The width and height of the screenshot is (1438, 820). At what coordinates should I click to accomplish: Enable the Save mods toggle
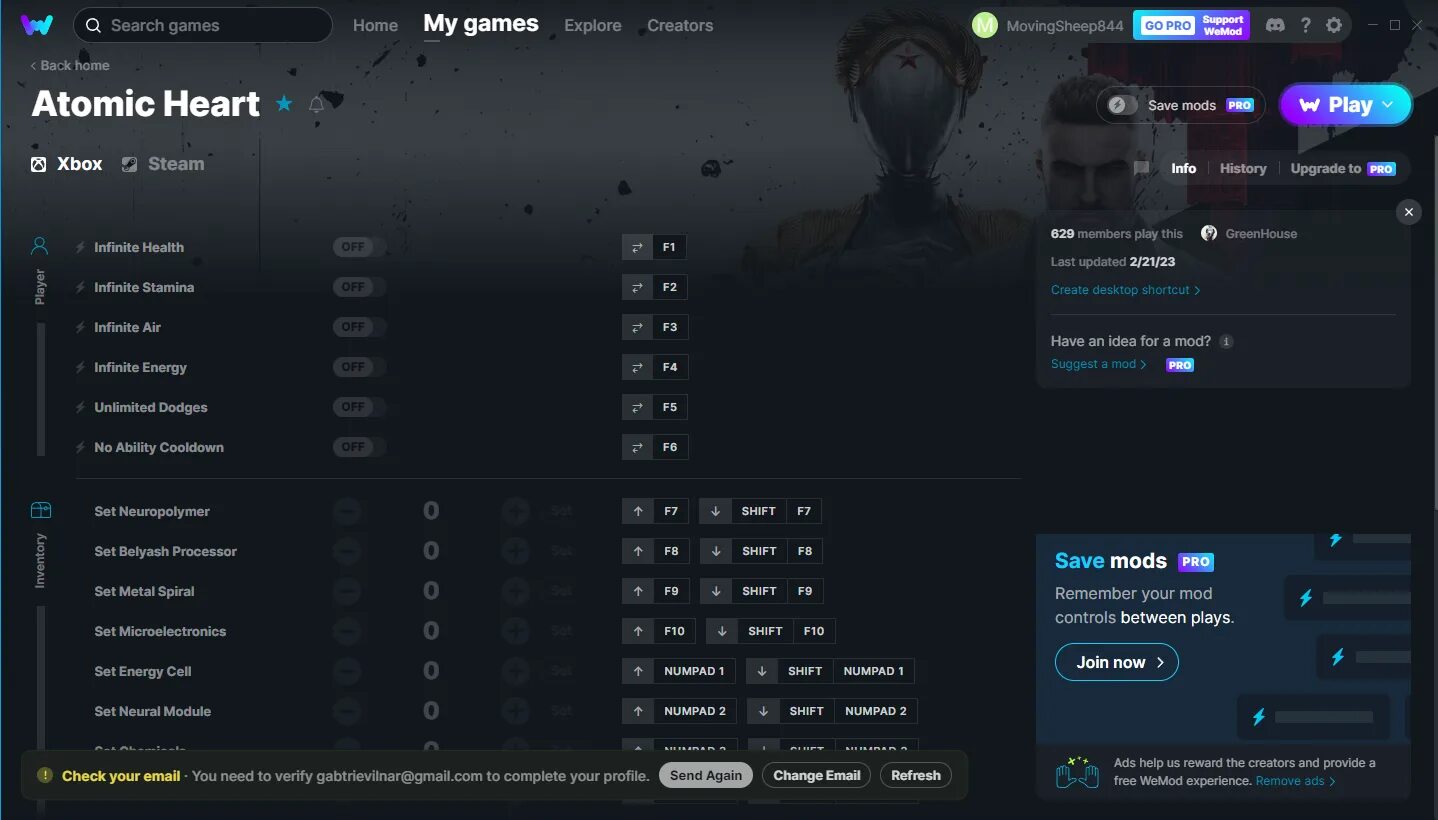1122,105
